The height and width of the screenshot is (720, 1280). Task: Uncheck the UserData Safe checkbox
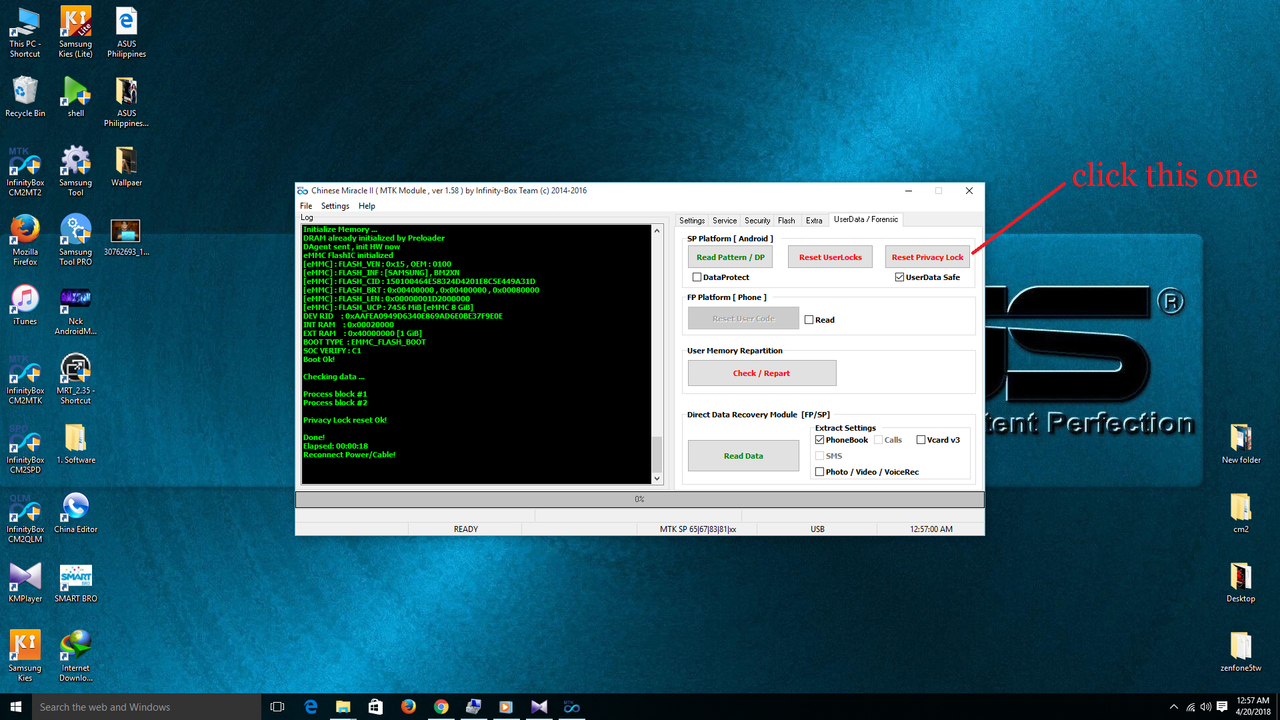coord(899,277)
